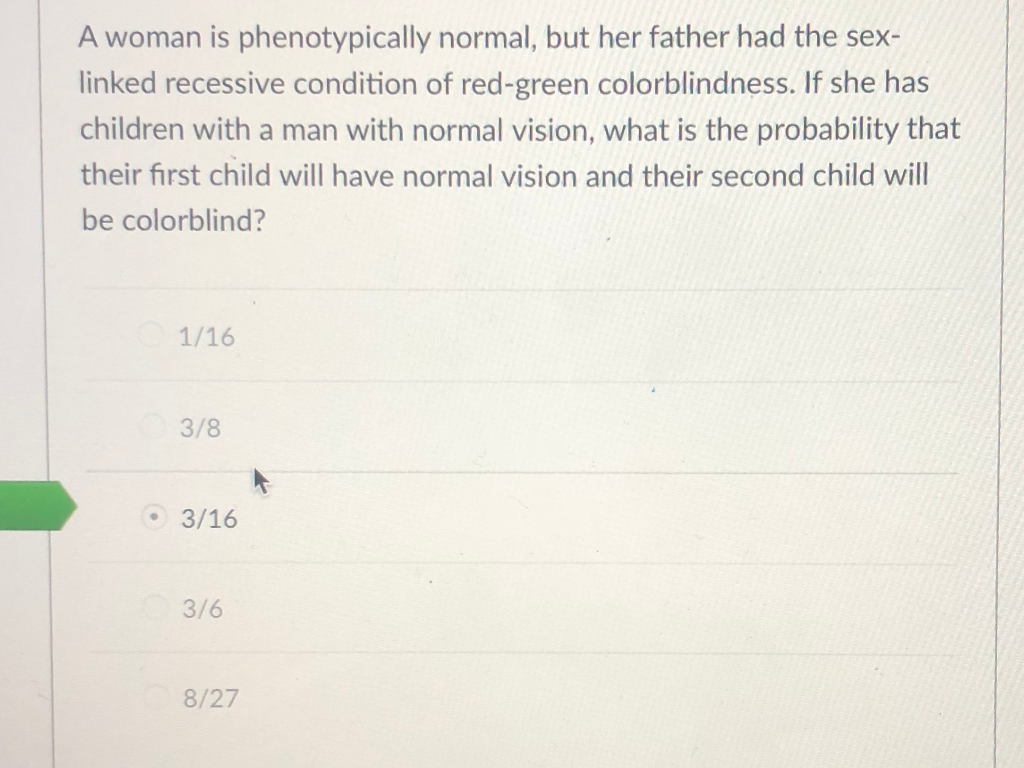Mark the 8/27 radio button

[157, 697]
